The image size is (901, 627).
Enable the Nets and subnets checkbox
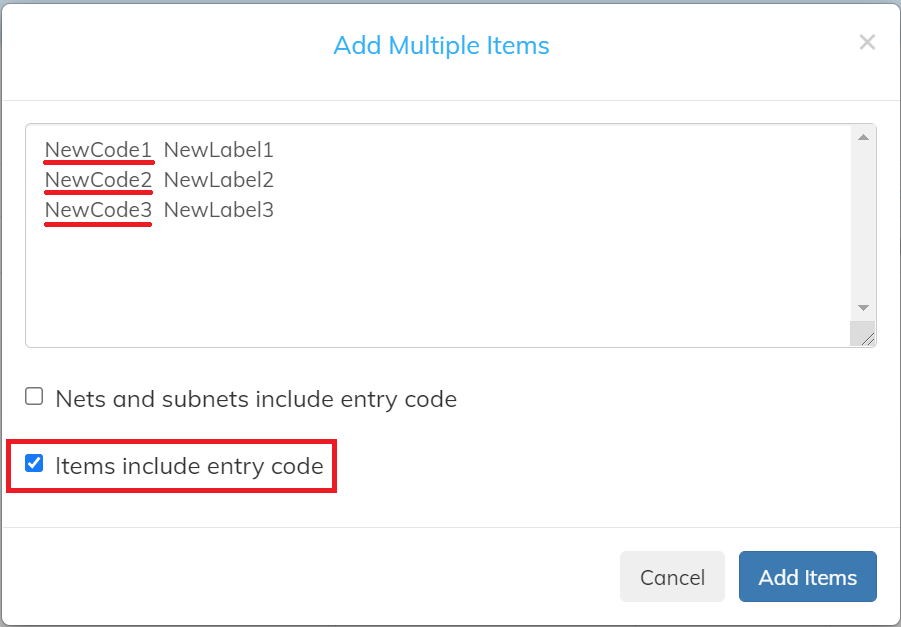[34, 397]
